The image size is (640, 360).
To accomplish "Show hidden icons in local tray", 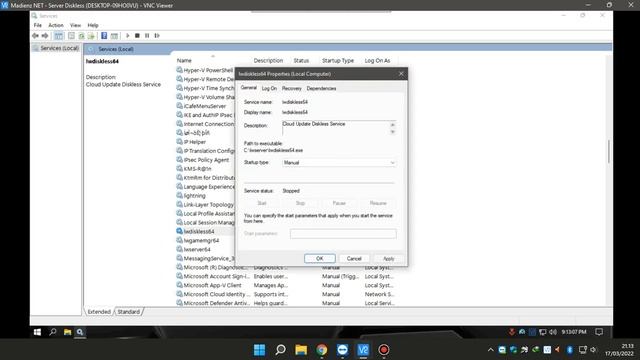I will click(491, 350).
